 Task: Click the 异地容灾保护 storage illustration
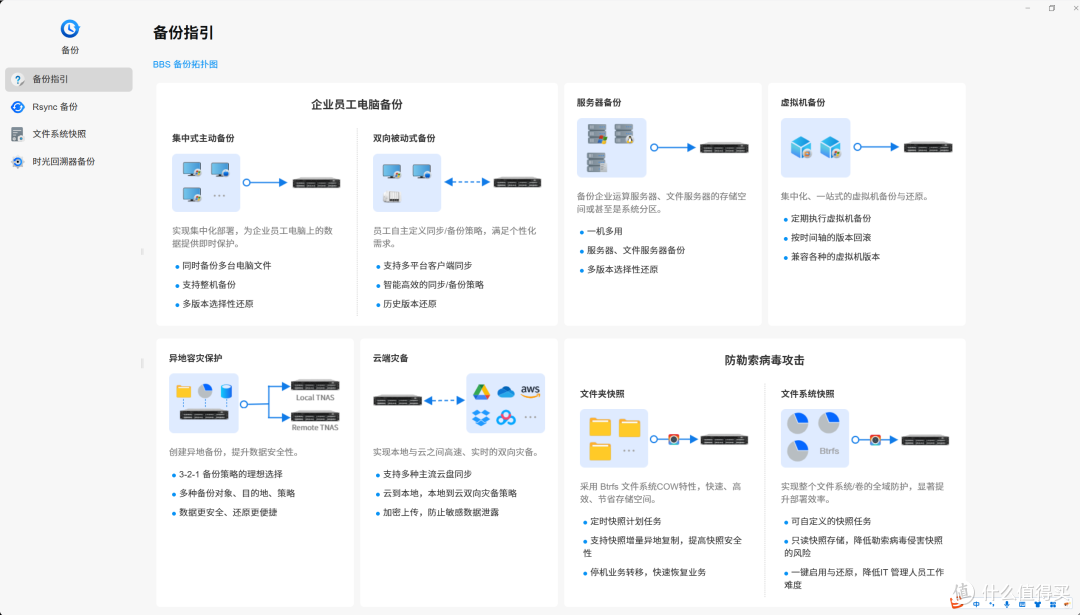click(204, 403)
